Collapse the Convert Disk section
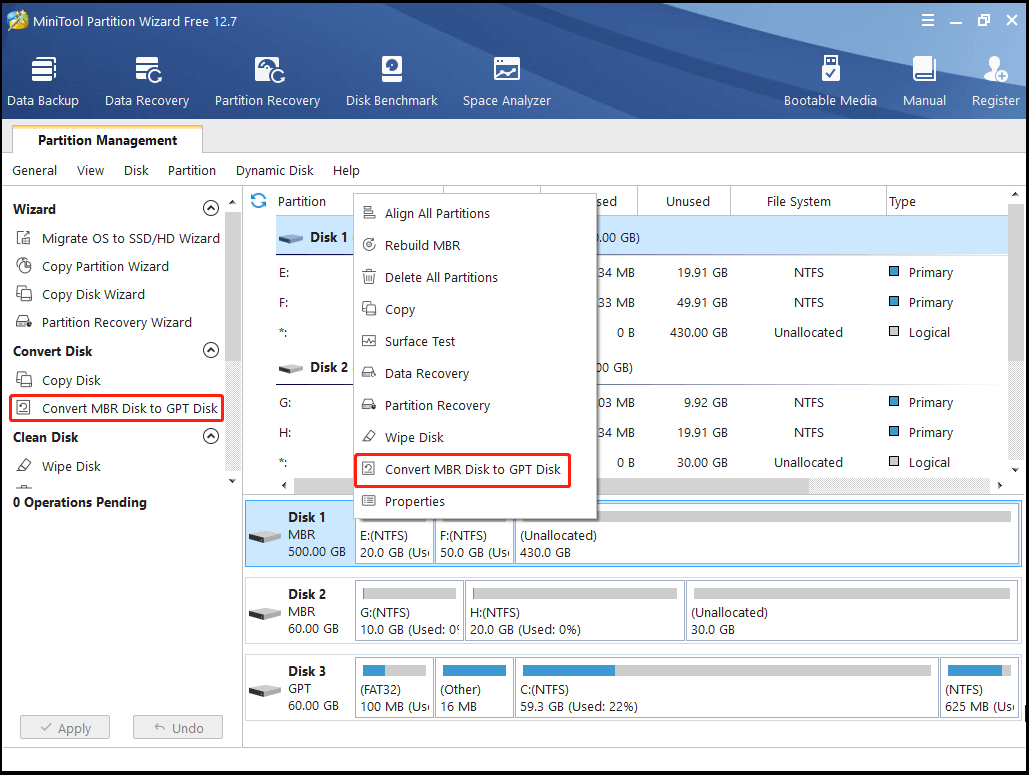Viewport: 1029px width, 775px height. point(211,350)
